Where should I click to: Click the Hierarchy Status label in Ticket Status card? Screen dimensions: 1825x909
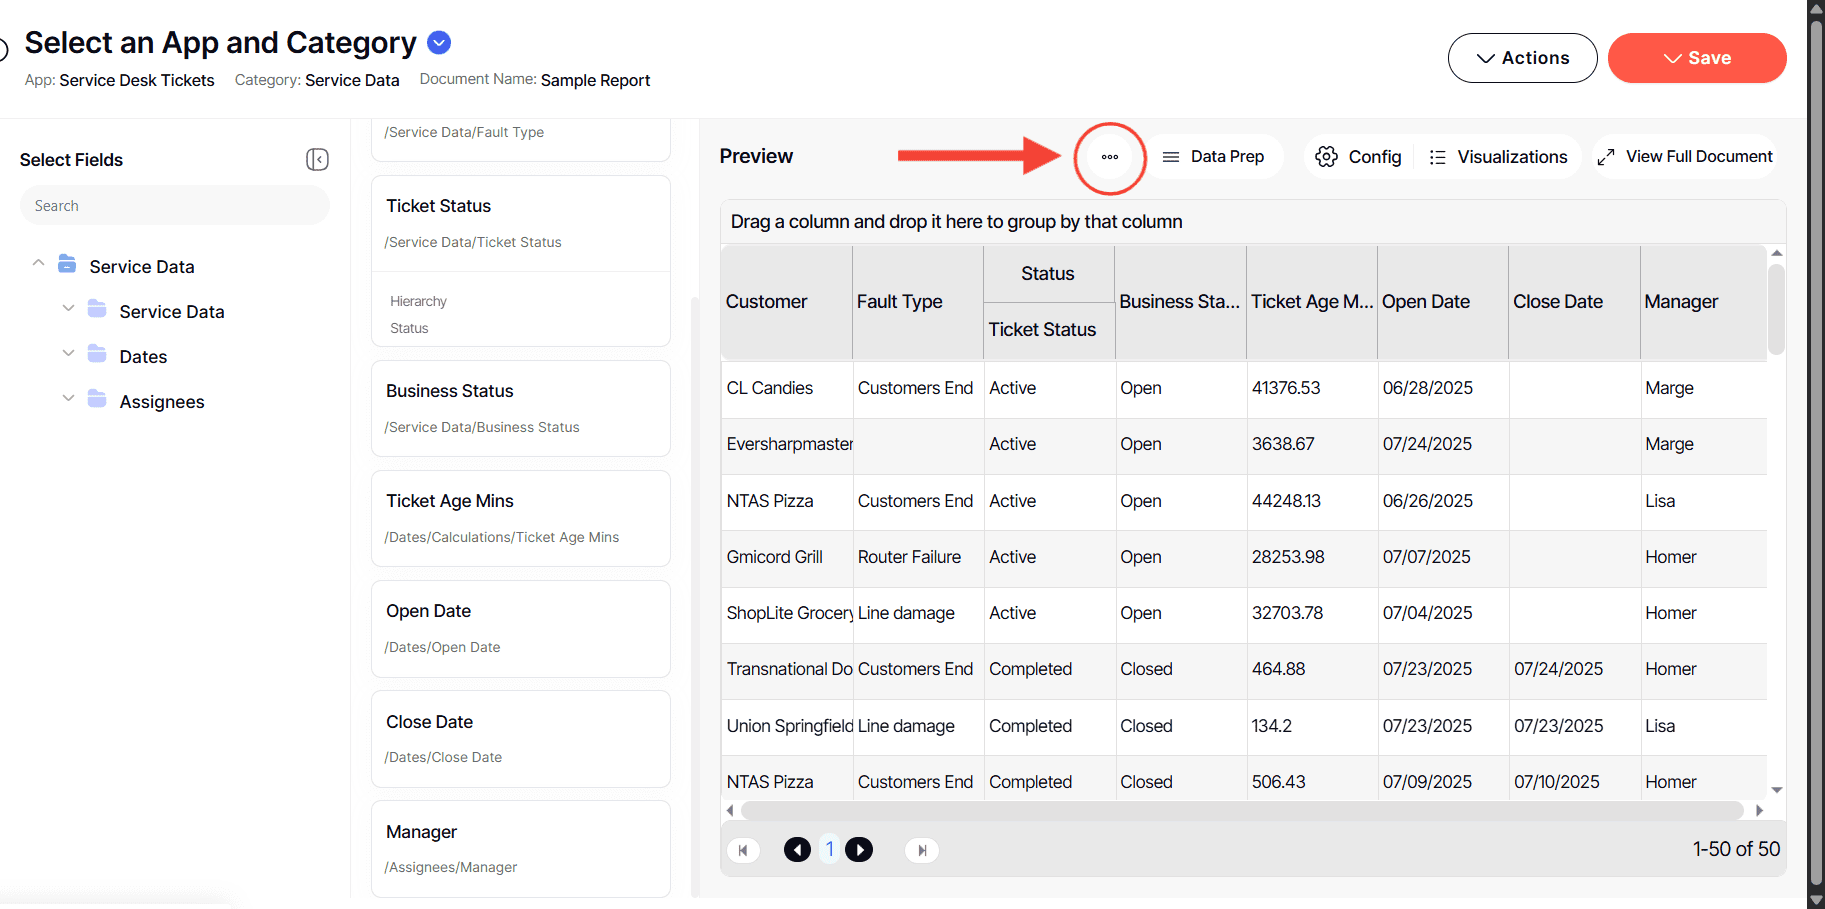pyautogui.click(x=419, y=315)
